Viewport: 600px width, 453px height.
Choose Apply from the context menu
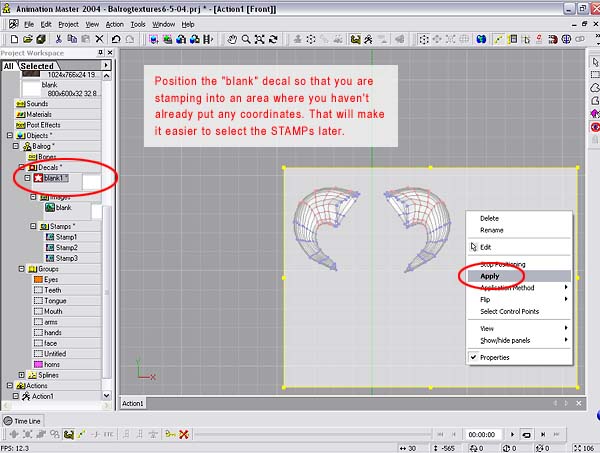(x=490, y=275)
